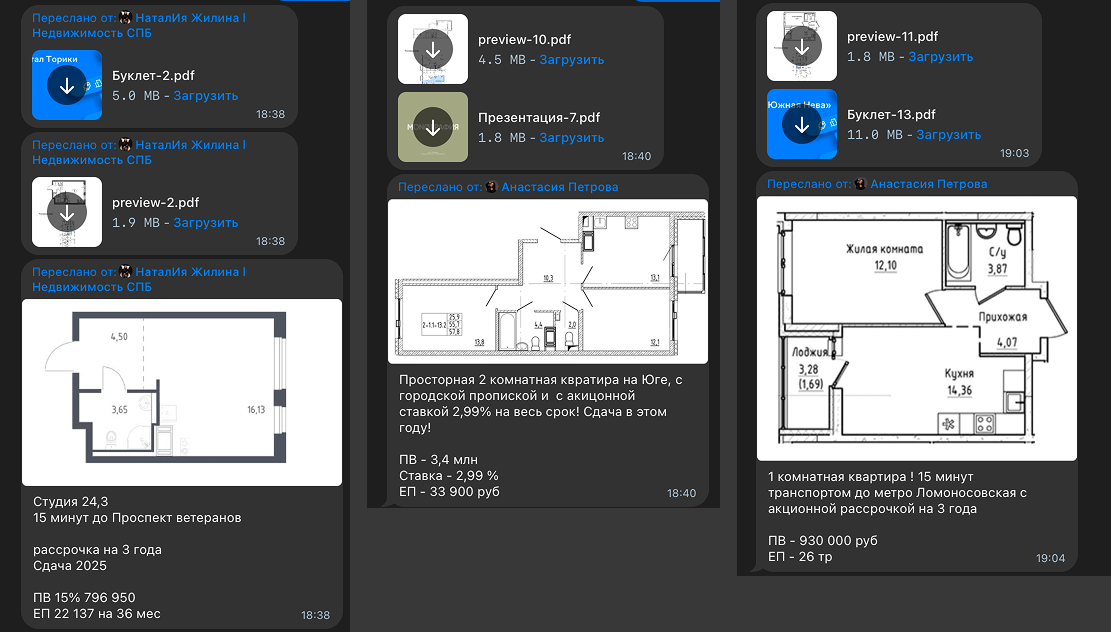Click text 'ЕП - 33 900 руб'

pyautogui.click(x=449, y=492)
